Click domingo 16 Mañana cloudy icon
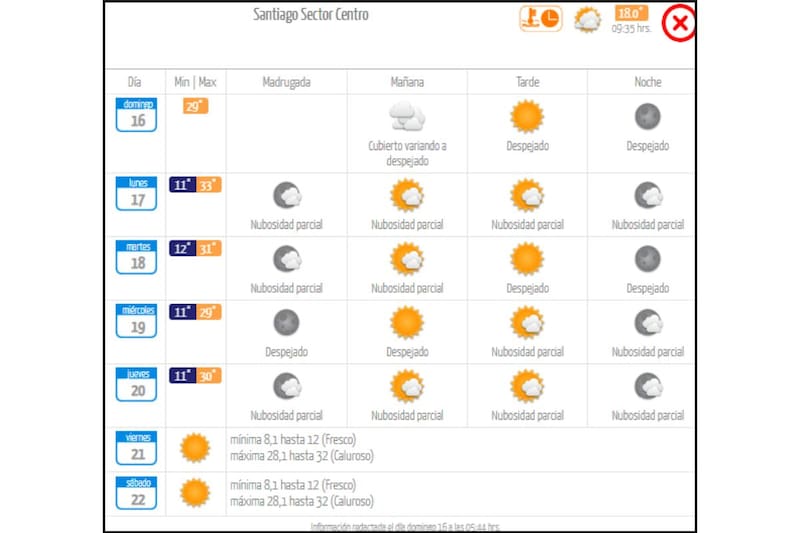The height and width of the screenshot is (533, 800). (x=407, y=117)
